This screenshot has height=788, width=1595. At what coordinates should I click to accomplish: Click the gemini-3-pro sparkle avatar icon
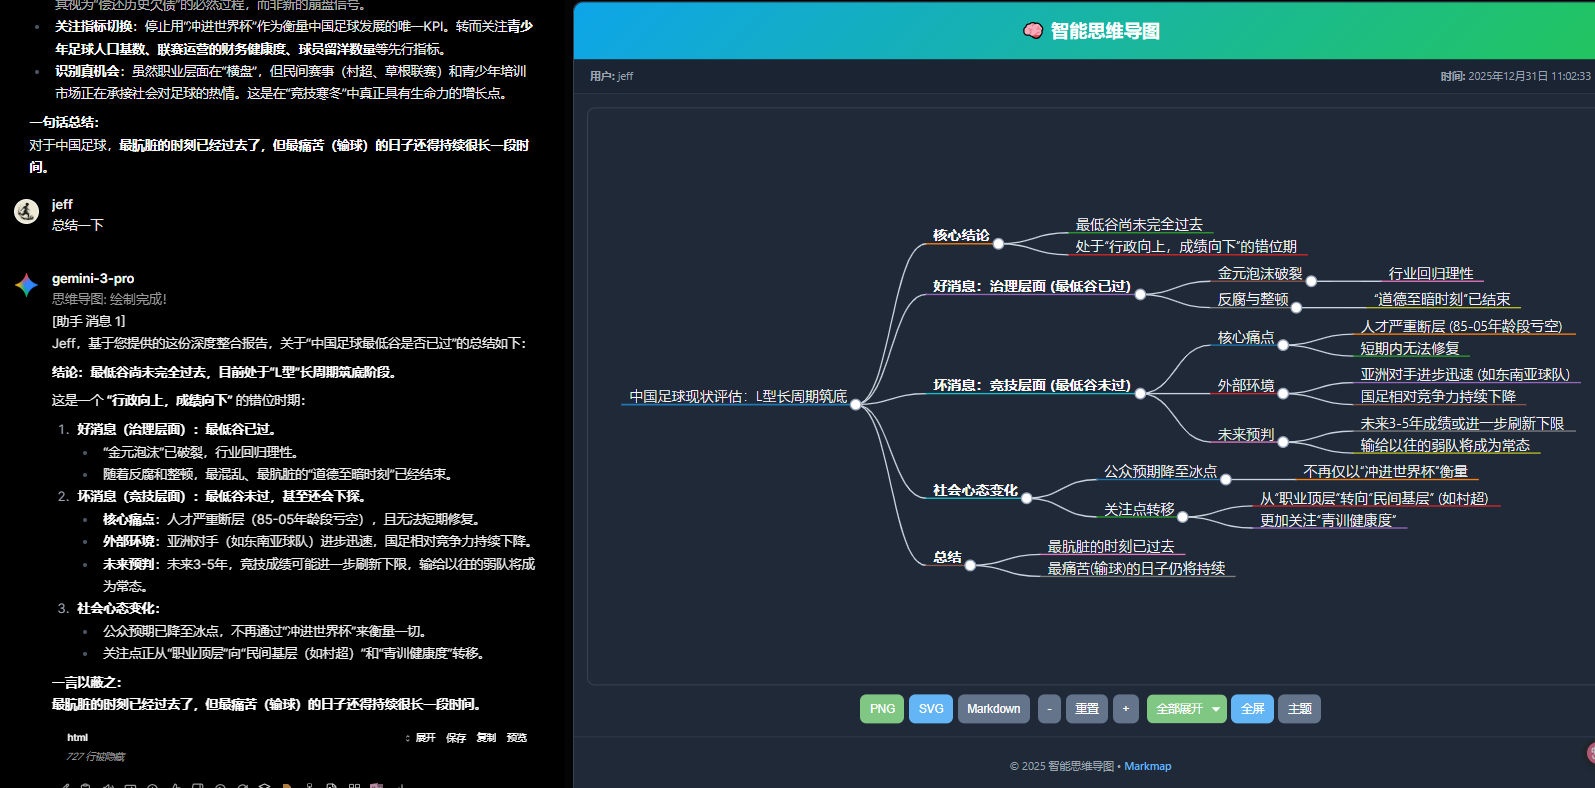[26, 285]
